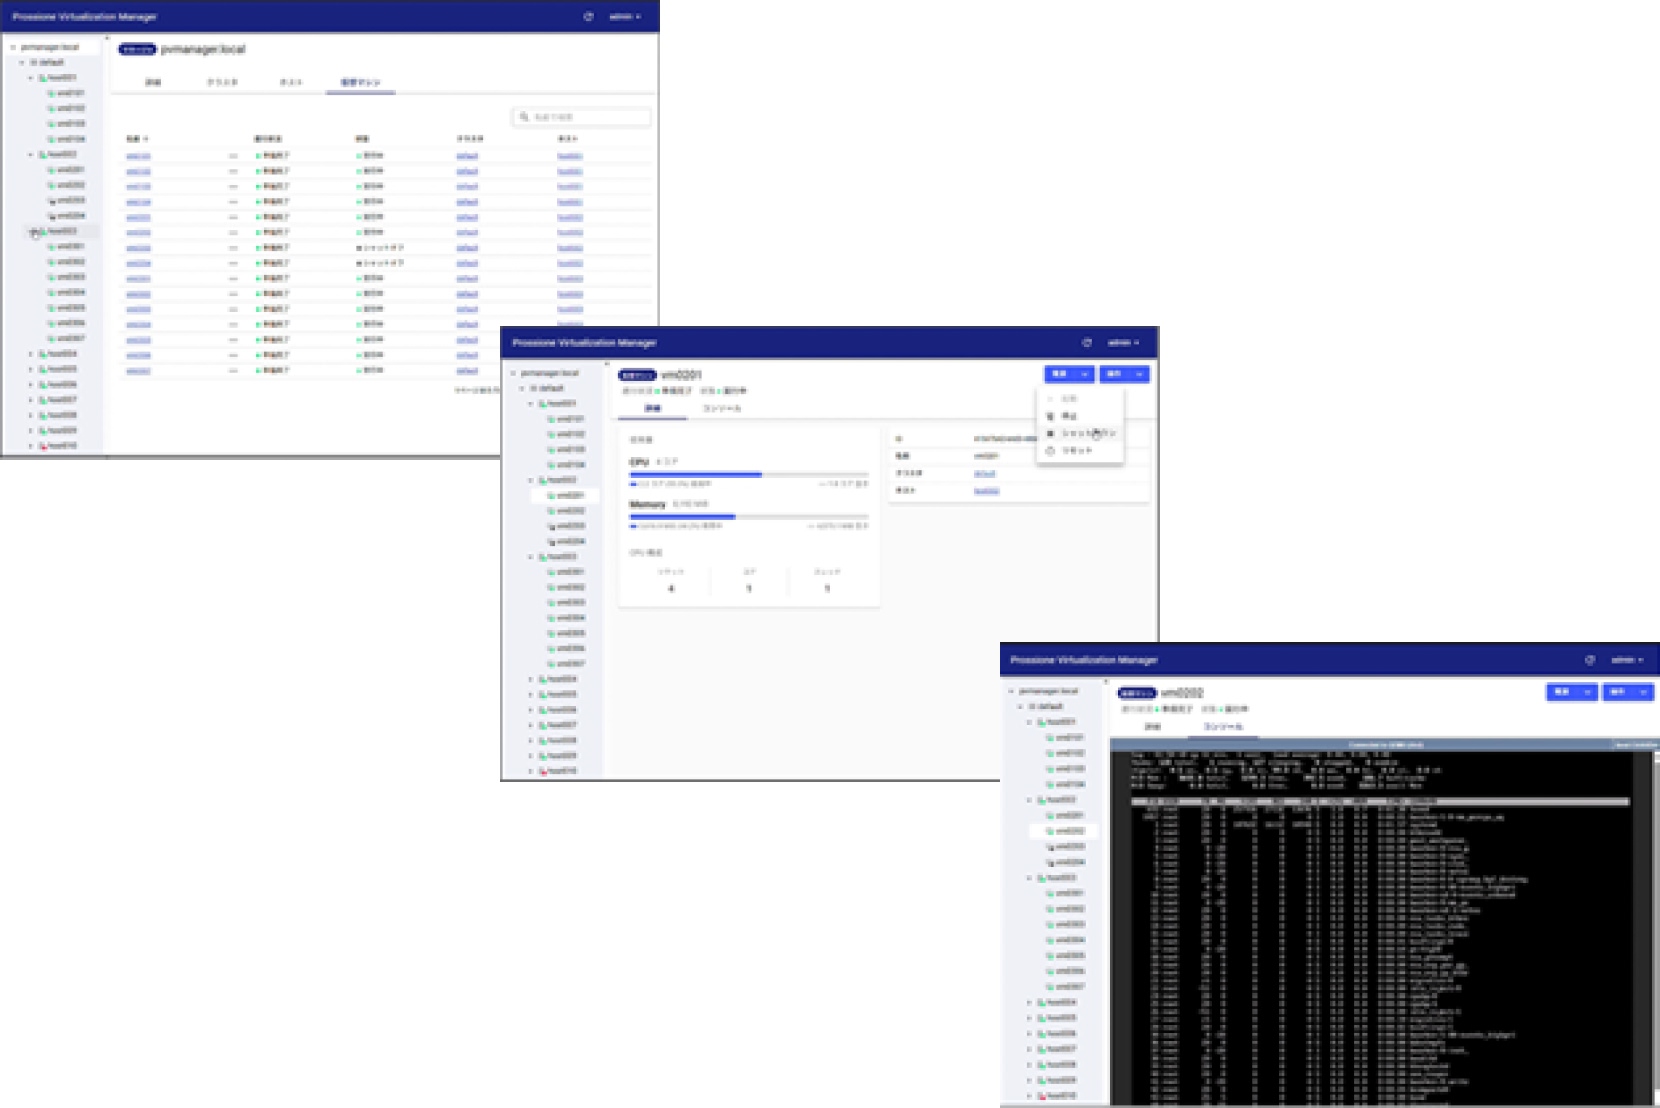Click the default cluster link in vm0201 details

tap(985, 474)
